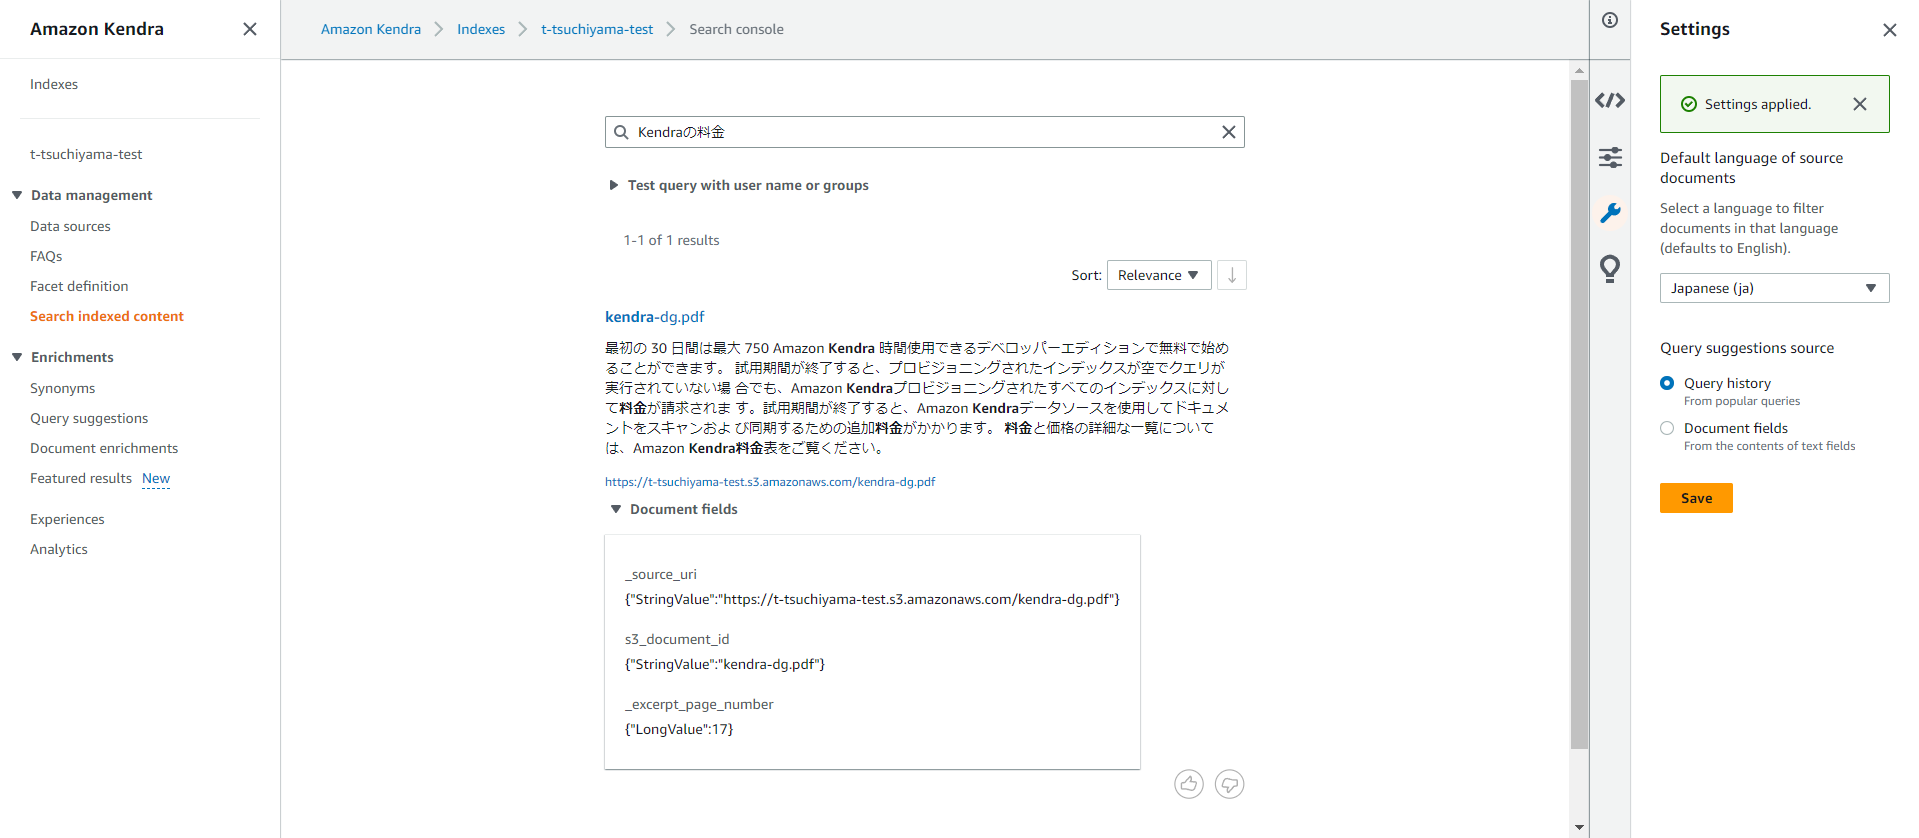Click t-tsuchiyama-test breadcrumb link
This screenshot has width=1919, height=838.
(x=597, y=29)
